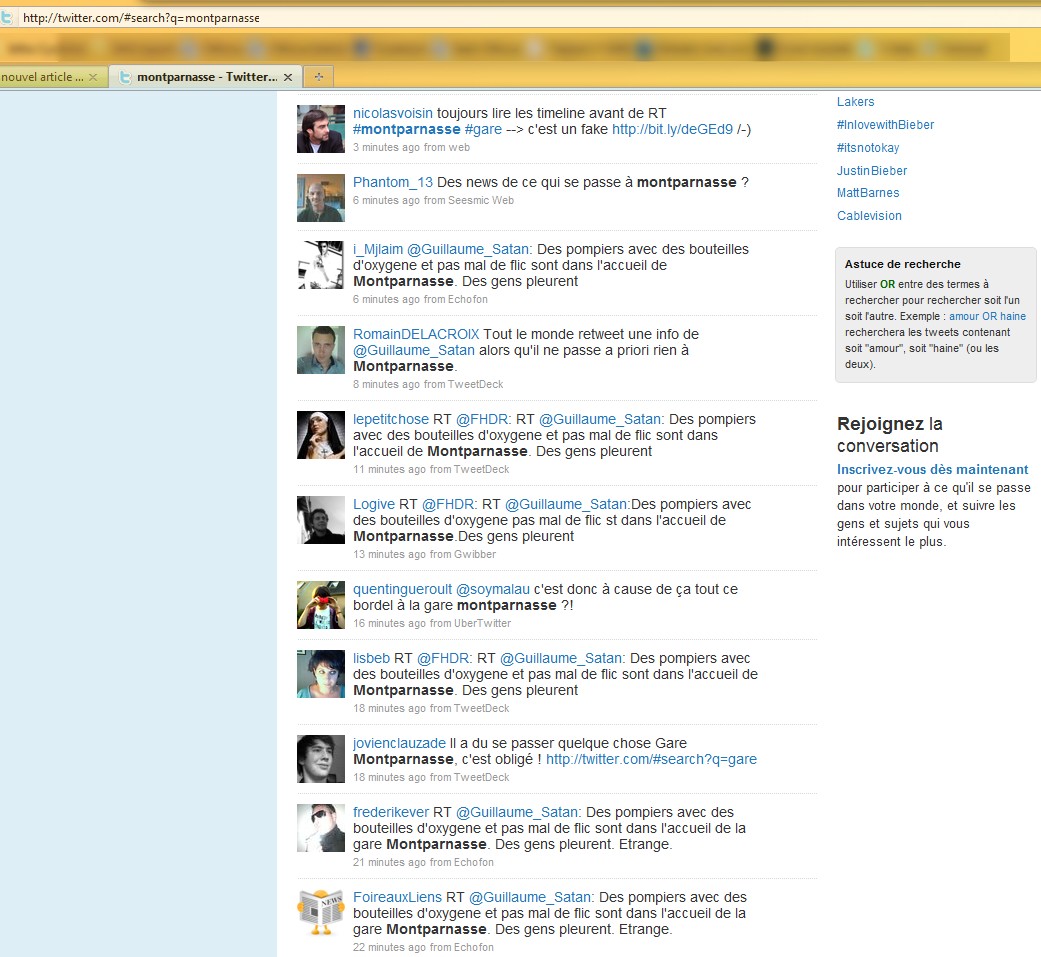
Task: Click the 'Rejoignez la conversation' heading
Action: click(890, 435)
